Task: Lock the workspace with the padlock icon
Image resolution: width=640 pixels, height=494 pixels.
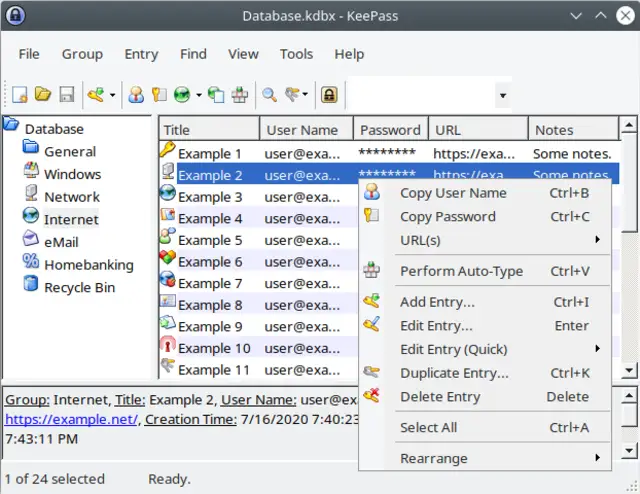Action: point(328,95)
